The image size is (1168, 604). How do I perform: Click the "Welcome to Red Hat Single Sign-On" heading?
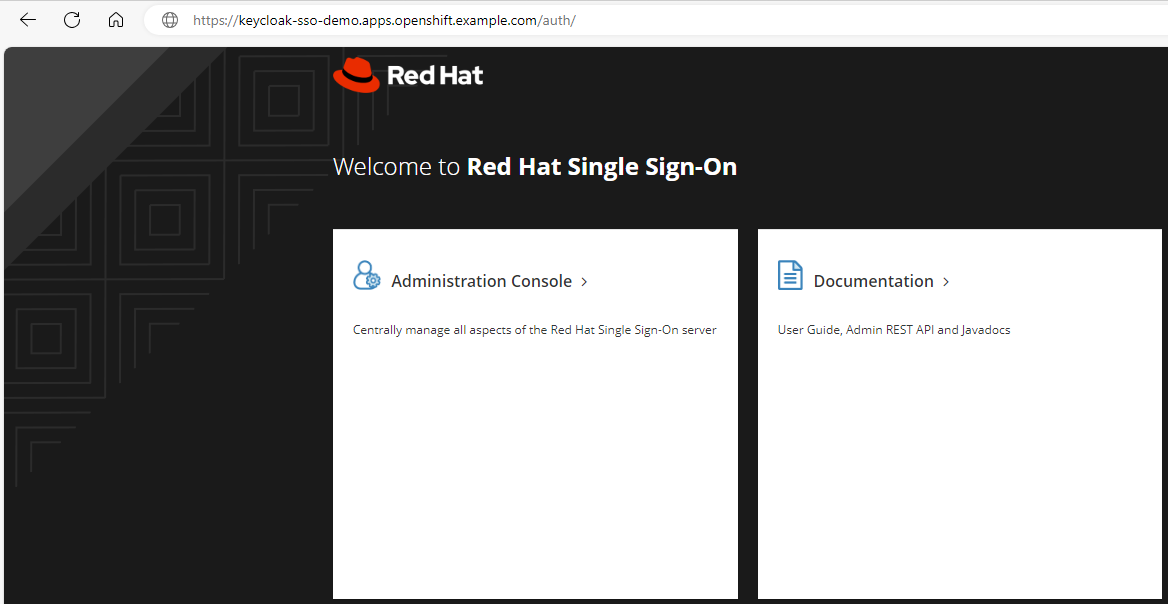[x=535, y=167]
